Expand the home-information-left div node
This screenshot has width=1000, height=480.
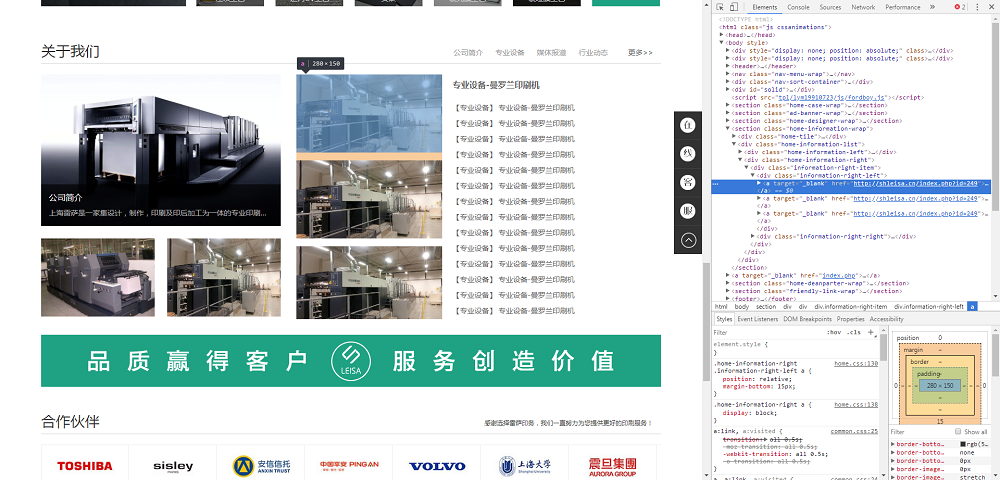(x=740, y=152)
